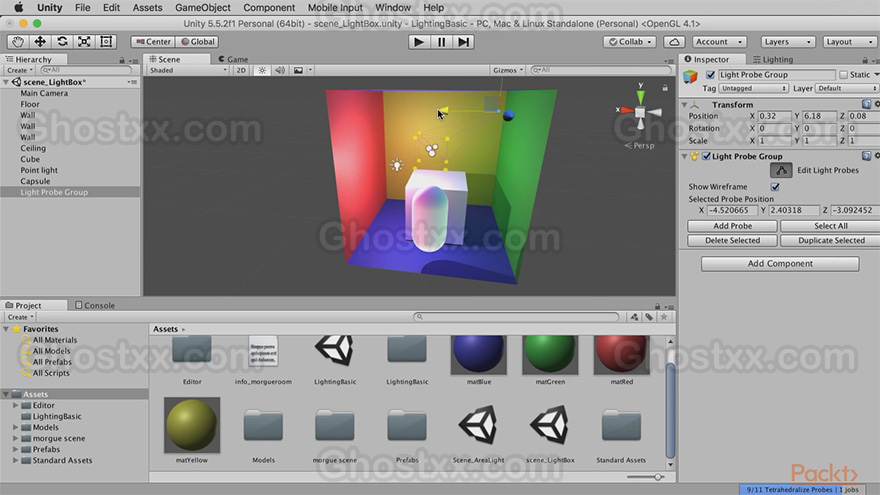Image resolution: width=880 pixels, height=495 pixels.
Task: Expand the Standard Assets folder tree
Action: point(16,460)
